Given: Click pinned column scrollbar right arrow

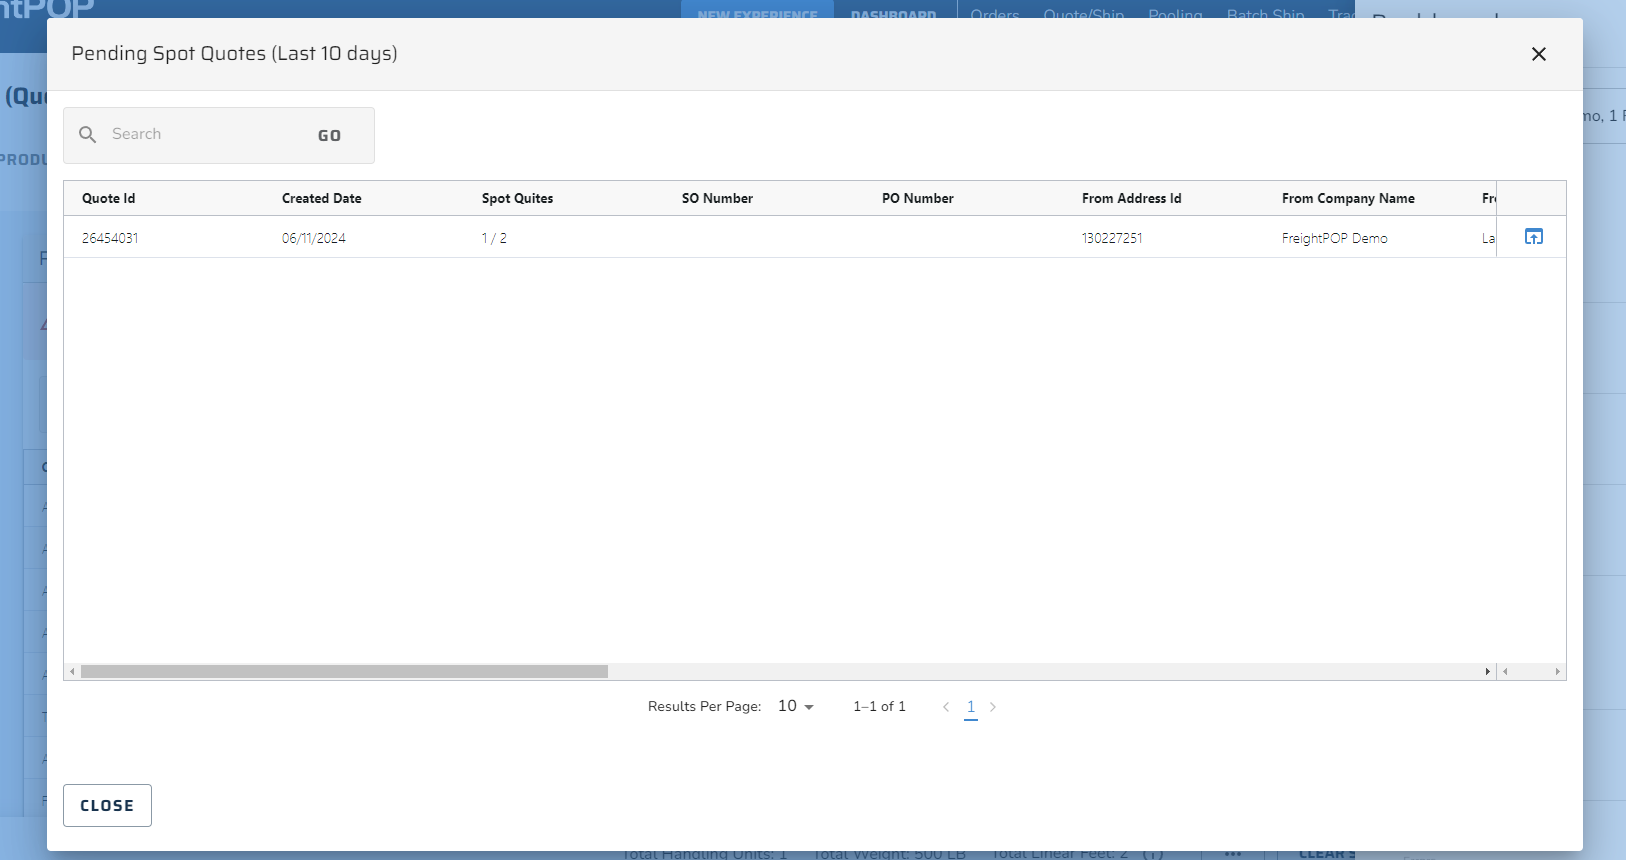Looking at the screenshot, I should pos(1558,671).
